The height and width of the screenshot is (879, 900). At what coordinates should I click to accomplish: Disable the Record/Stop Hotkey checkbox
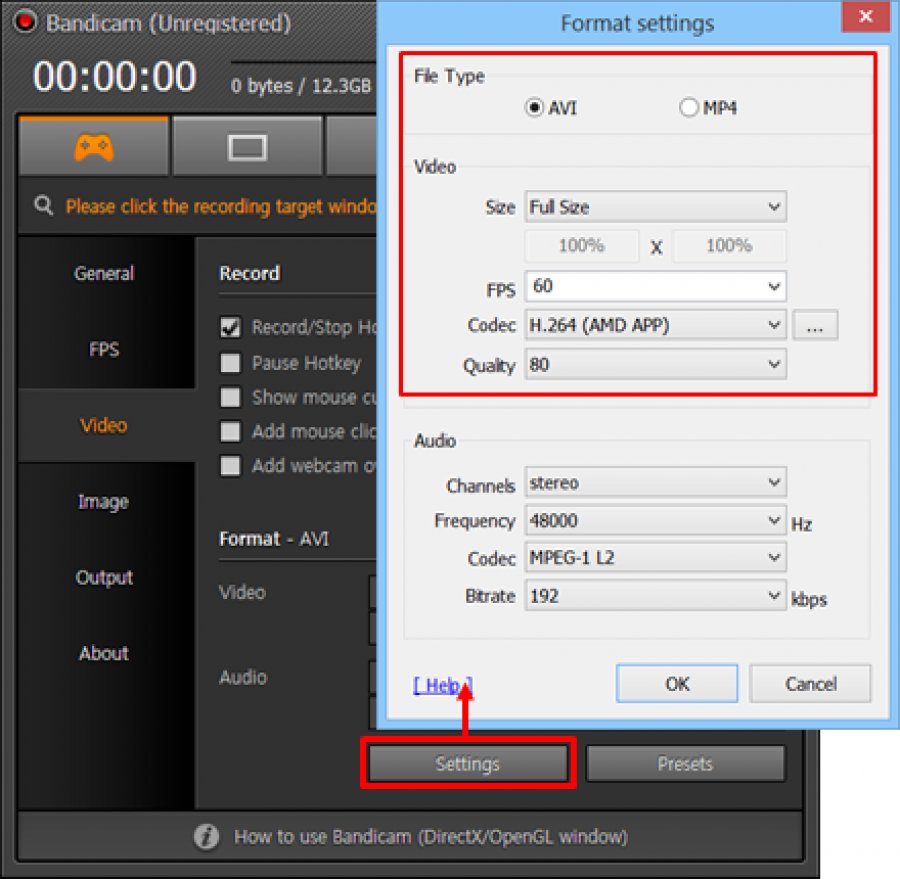[x=231, y=327]
